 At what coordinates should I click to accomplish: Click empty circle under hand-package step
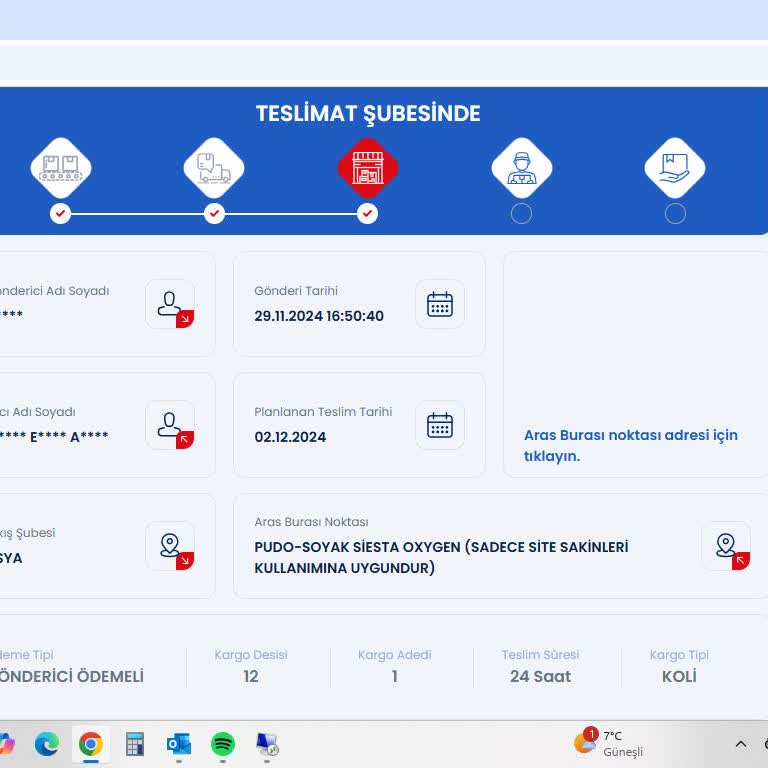(x=675, y=214)
